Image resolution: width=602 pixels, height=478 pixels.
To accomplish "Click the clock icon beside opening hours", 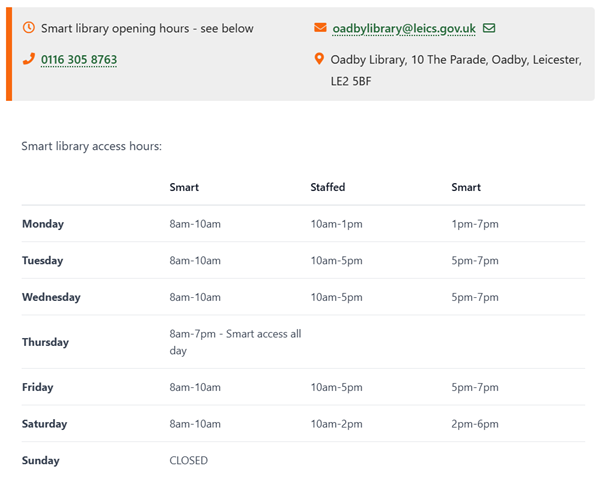I will pos(28,28).
